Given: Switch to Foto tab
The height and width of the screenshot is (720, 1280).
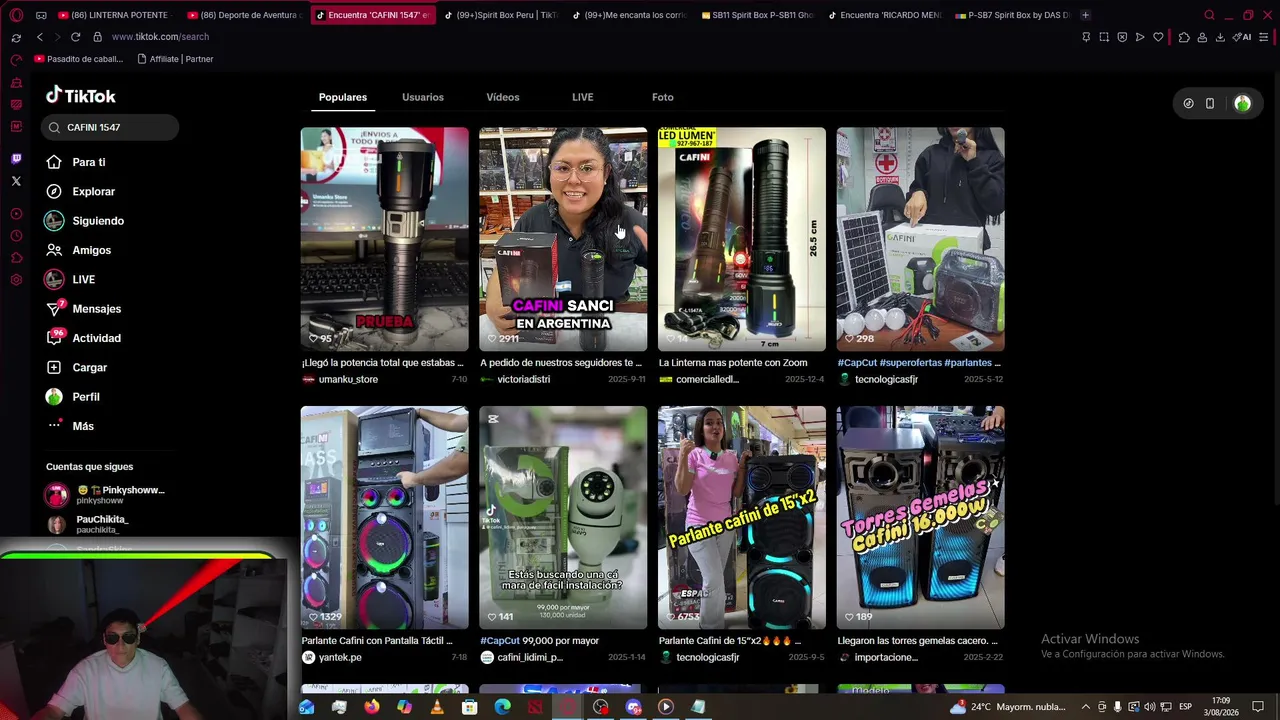Looking at the screenshot, I should pos(663,97).
